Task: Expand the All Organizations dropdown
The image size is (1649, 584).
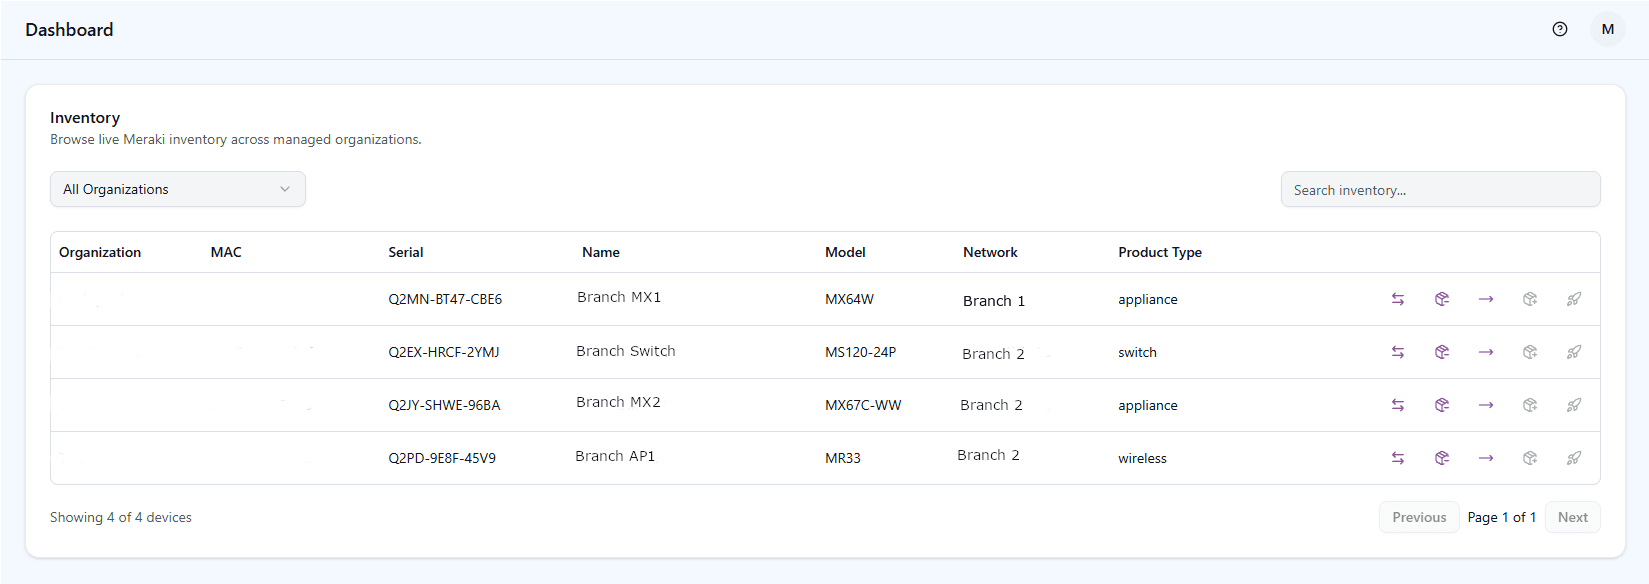Action: pos(178,189)
